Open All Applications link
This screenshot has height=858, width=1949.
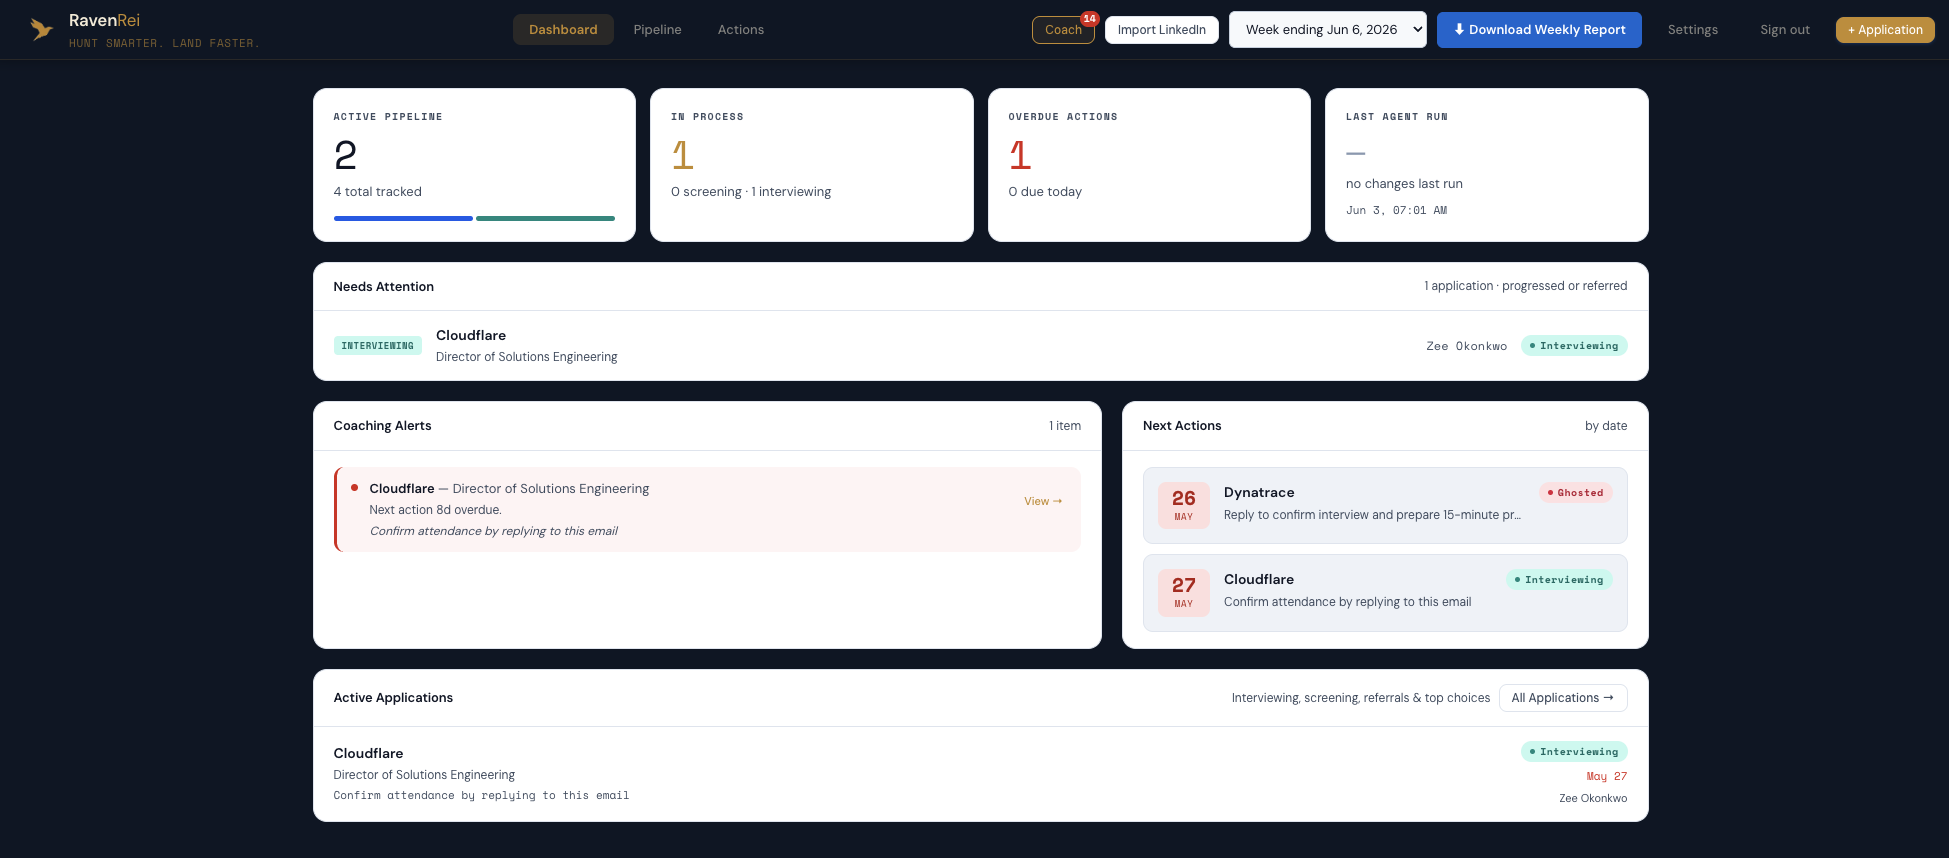point(1562,698)
